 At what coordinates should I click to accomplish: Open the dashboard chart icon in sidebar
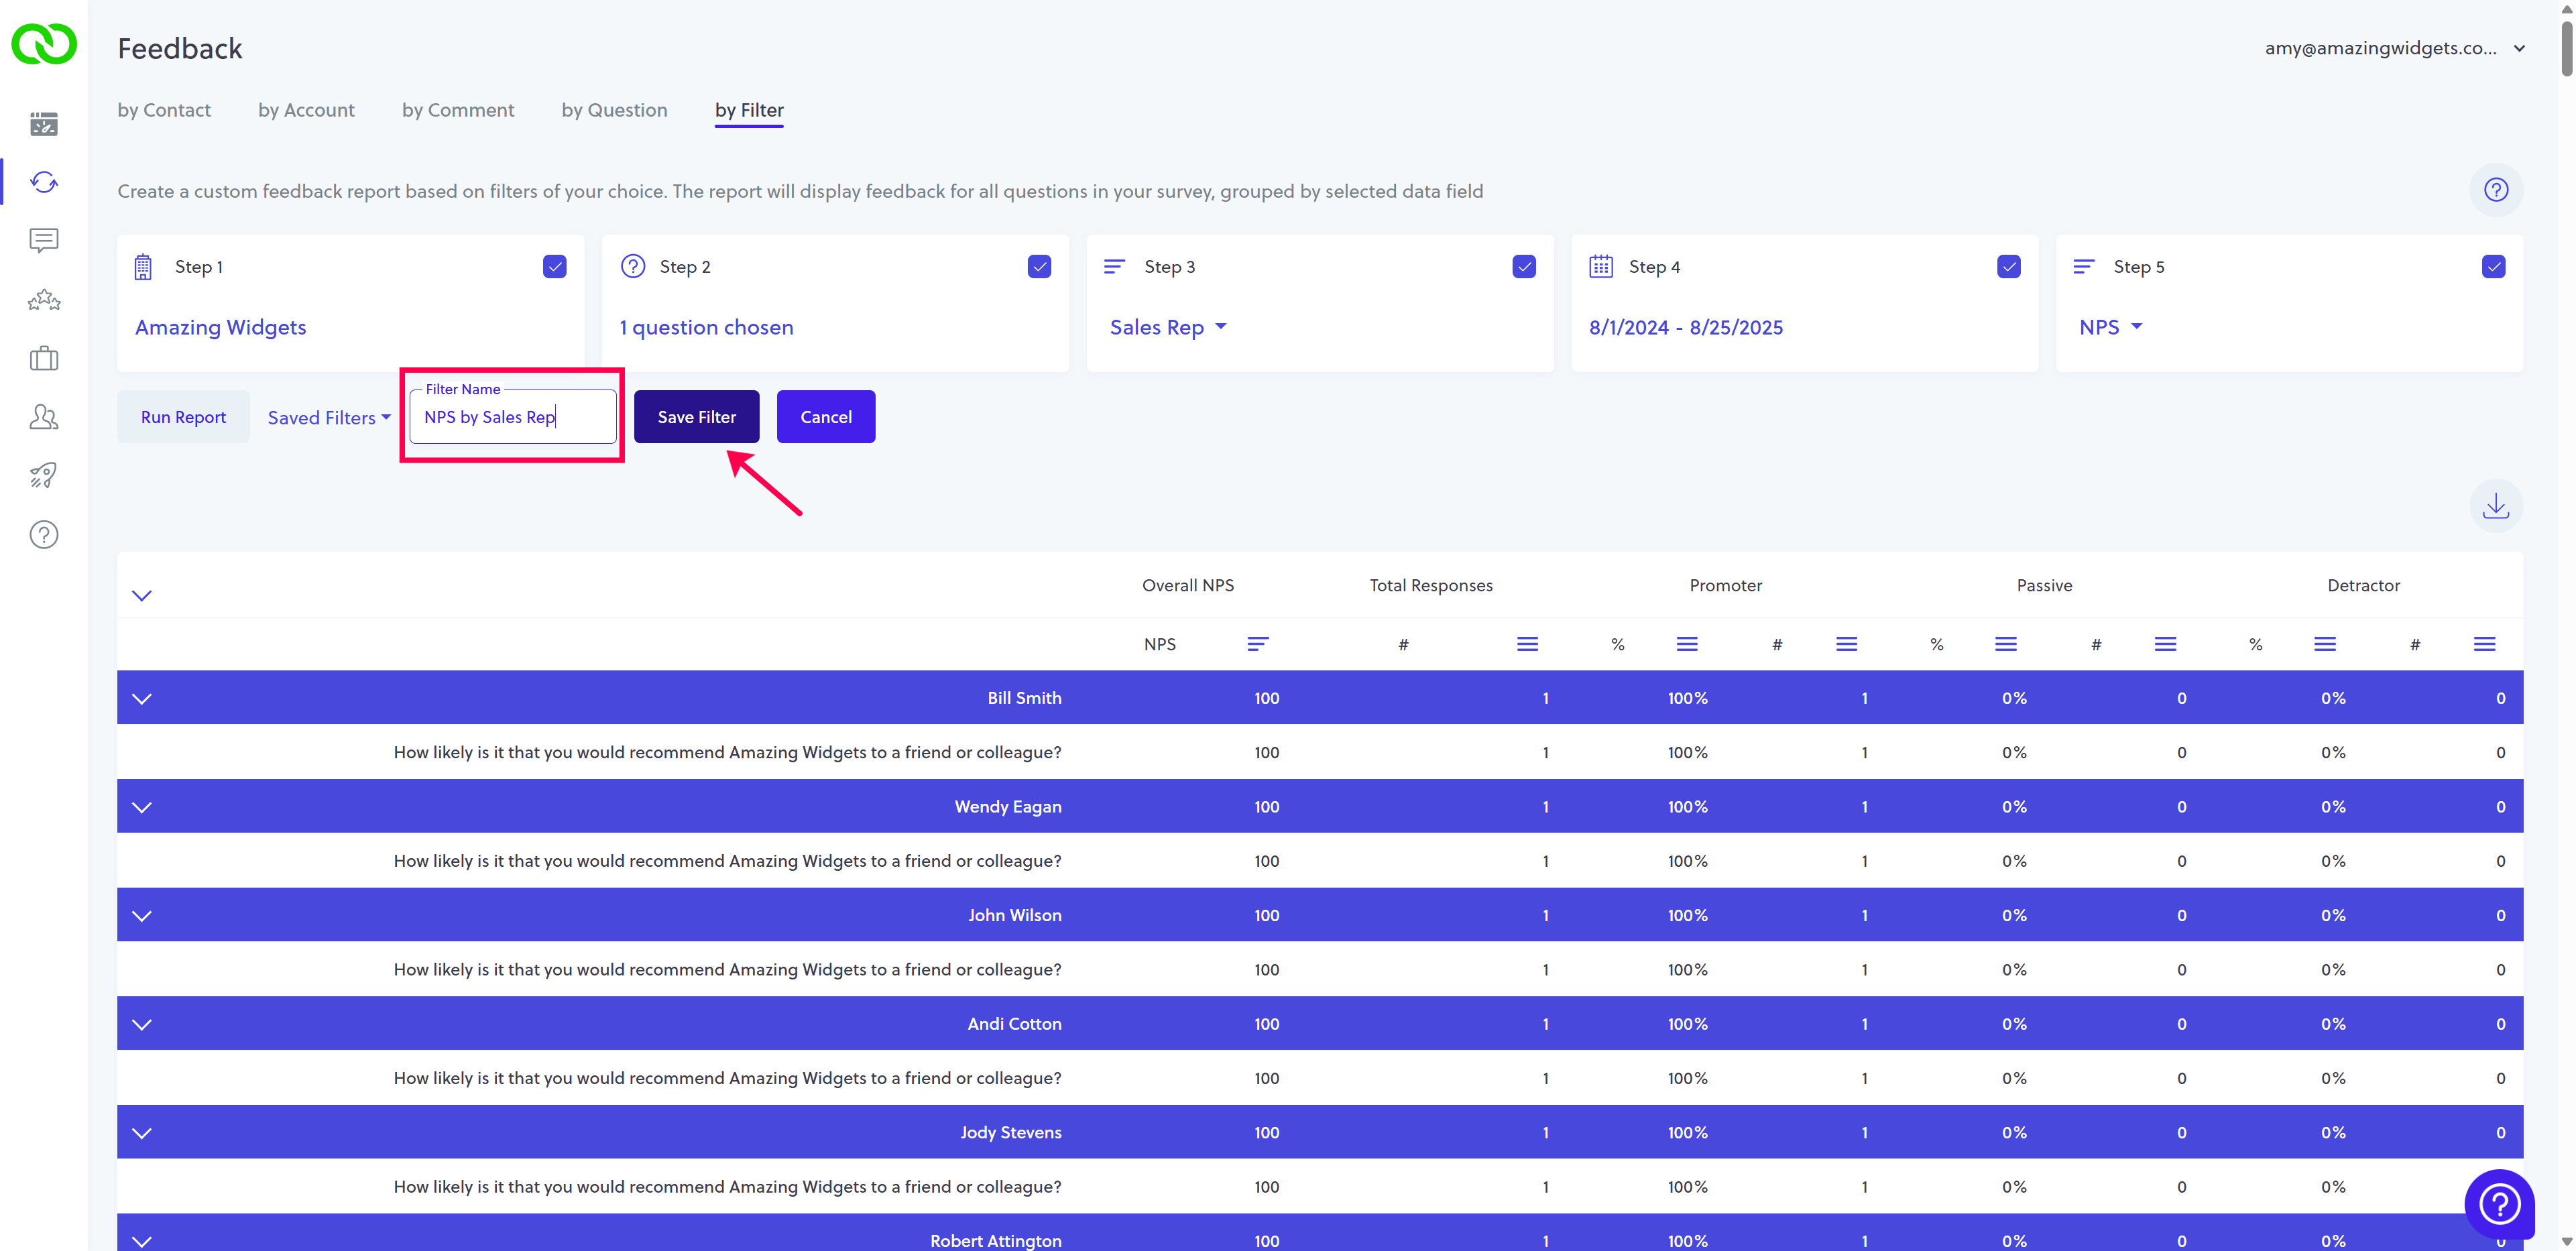pos(44,124)
